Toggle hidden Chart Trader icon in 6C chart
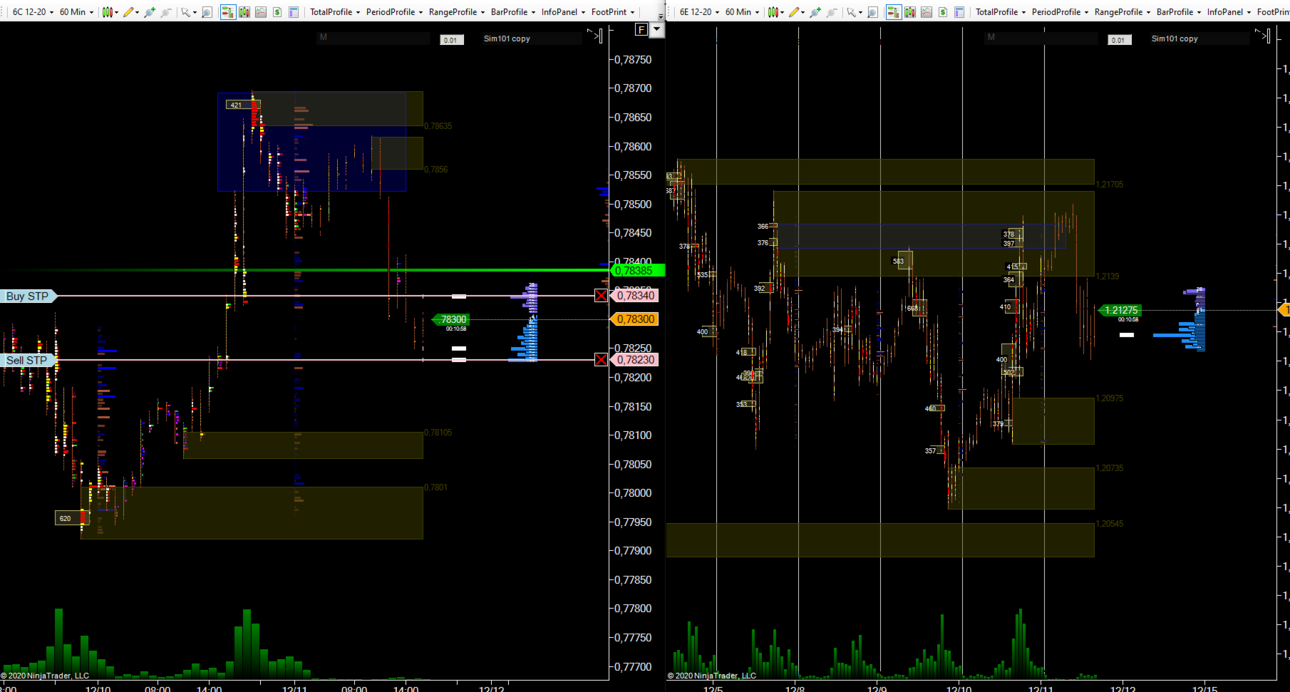 [x=244, y=12]
